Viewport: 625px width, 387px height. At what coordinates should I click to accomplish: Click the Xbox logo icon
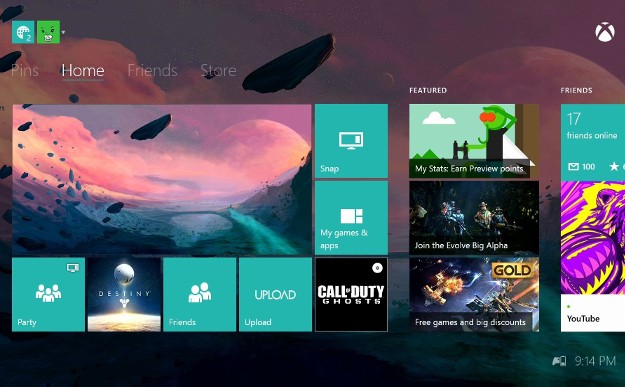pyautogui.click(x=605, y=32)
